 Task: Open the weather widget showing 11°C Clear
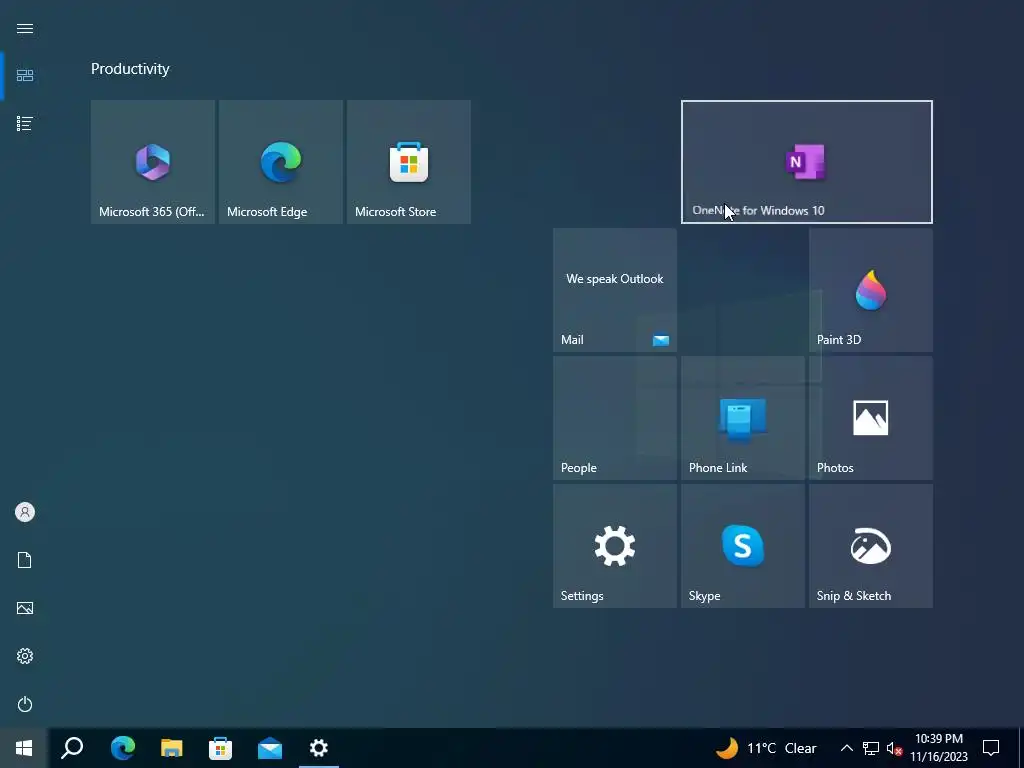point(765,748)
